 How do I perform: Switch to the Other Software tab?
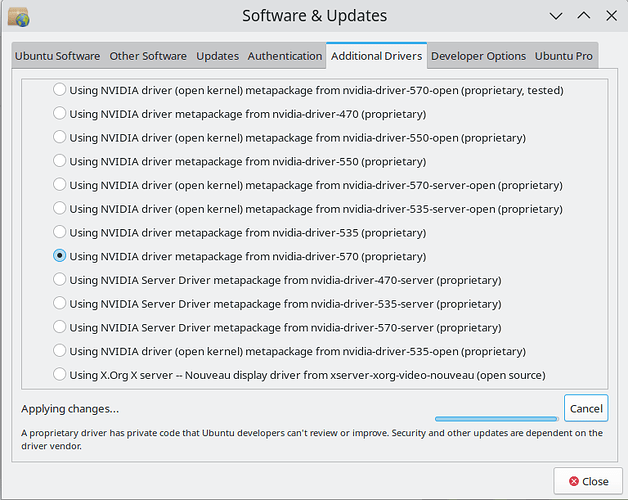[x=148, y=56]
